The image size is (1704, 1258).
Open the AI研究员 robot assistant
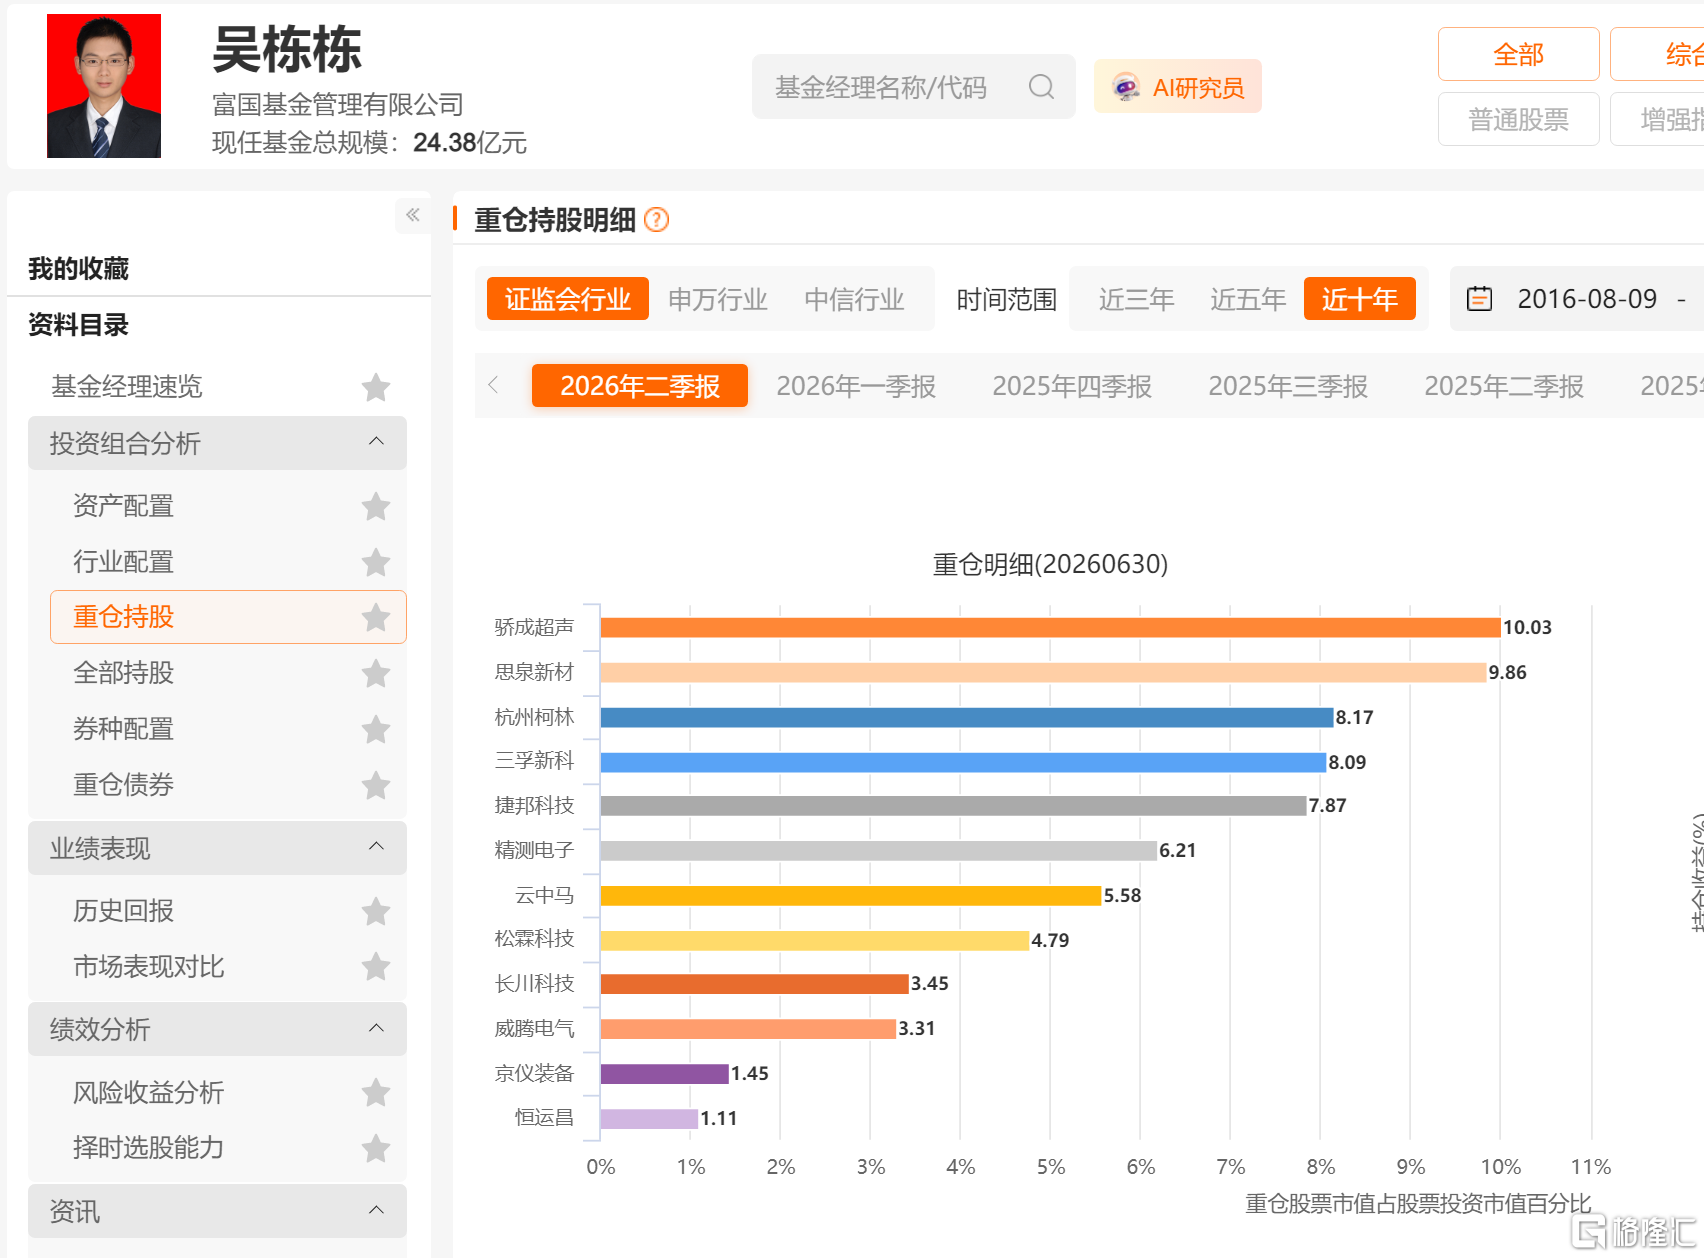click(x=1177, y=87)
